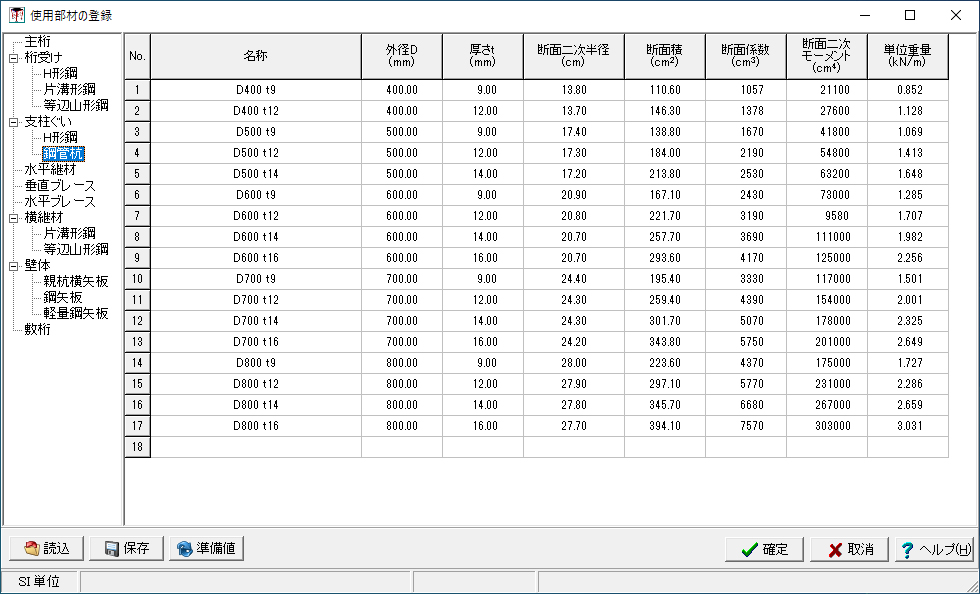Select 鋼矢板 tree item
This screenshot has width=980, height=594.
click(x=62, y=297)
